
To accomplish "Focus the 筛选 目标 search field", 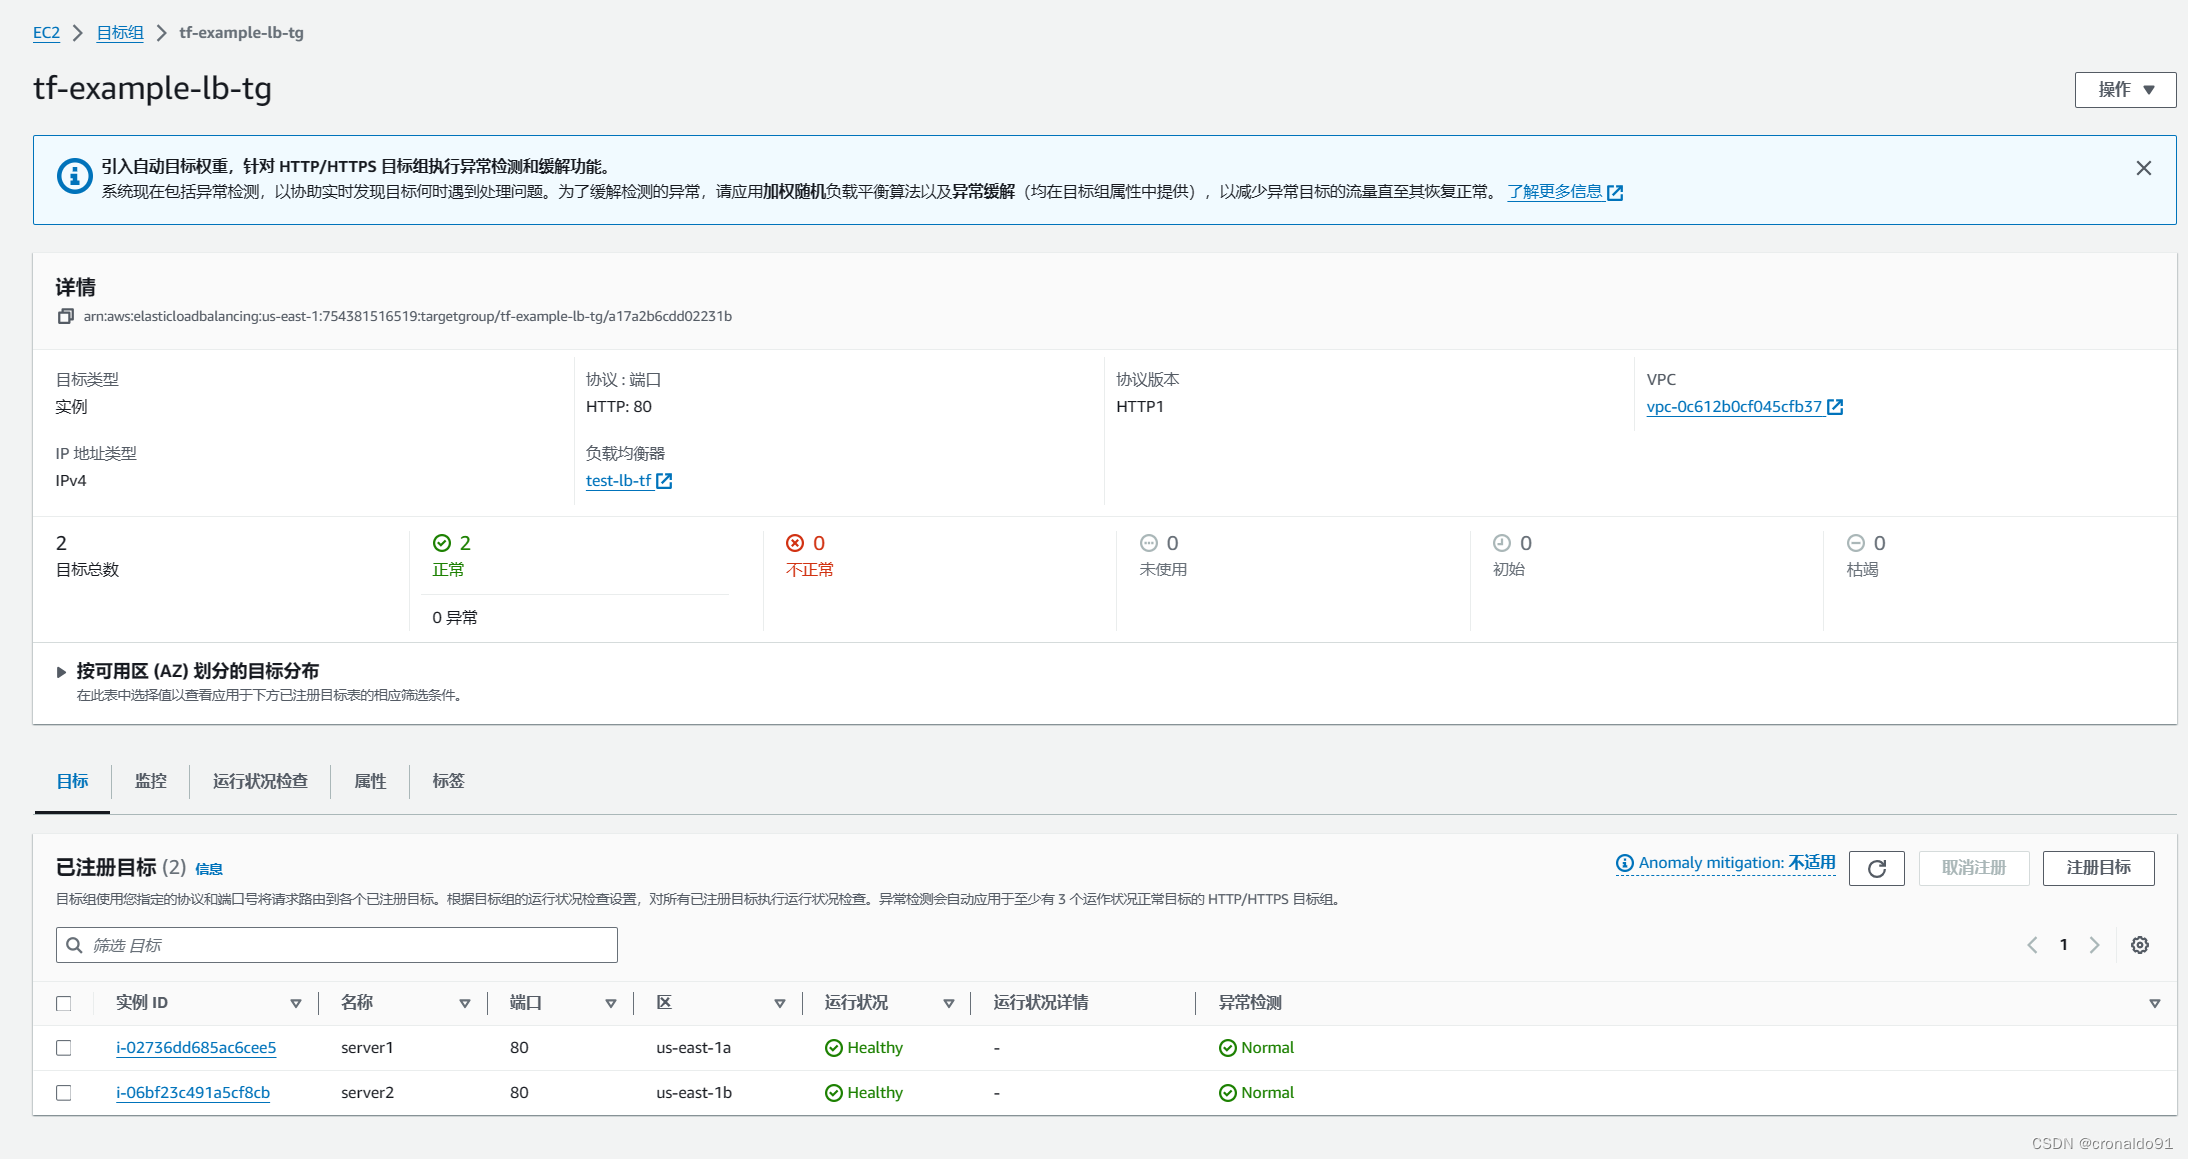I will coord(336,945).
